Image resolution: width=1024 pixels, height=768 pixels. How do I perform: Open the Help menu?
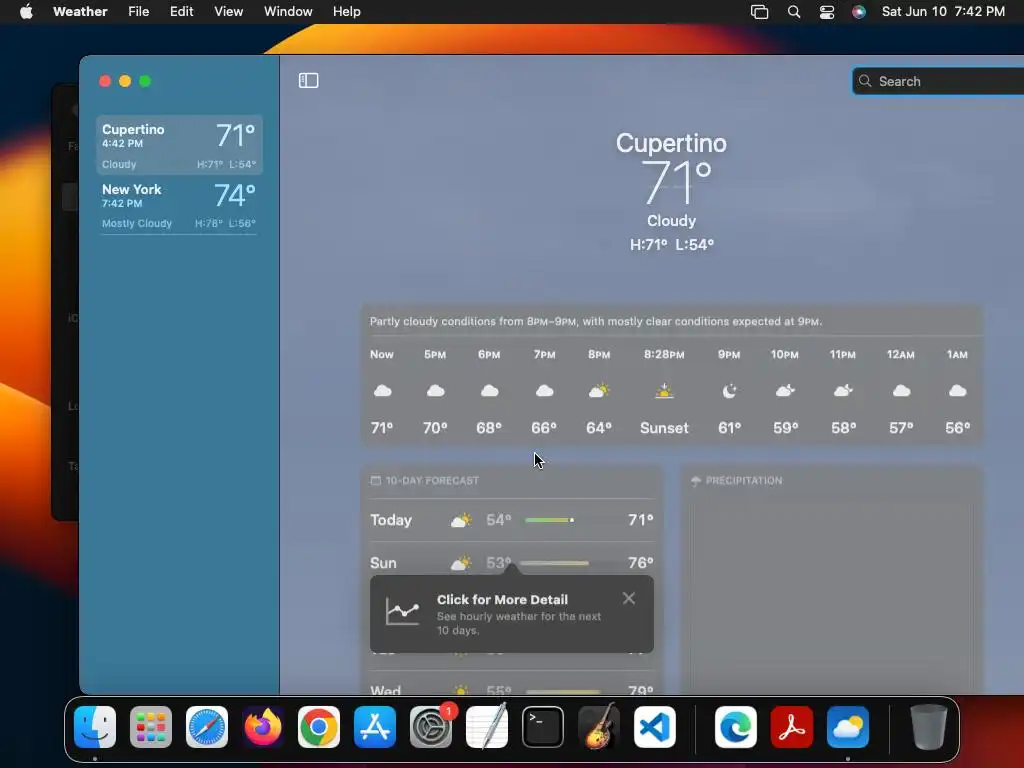(x=346, y=12)
